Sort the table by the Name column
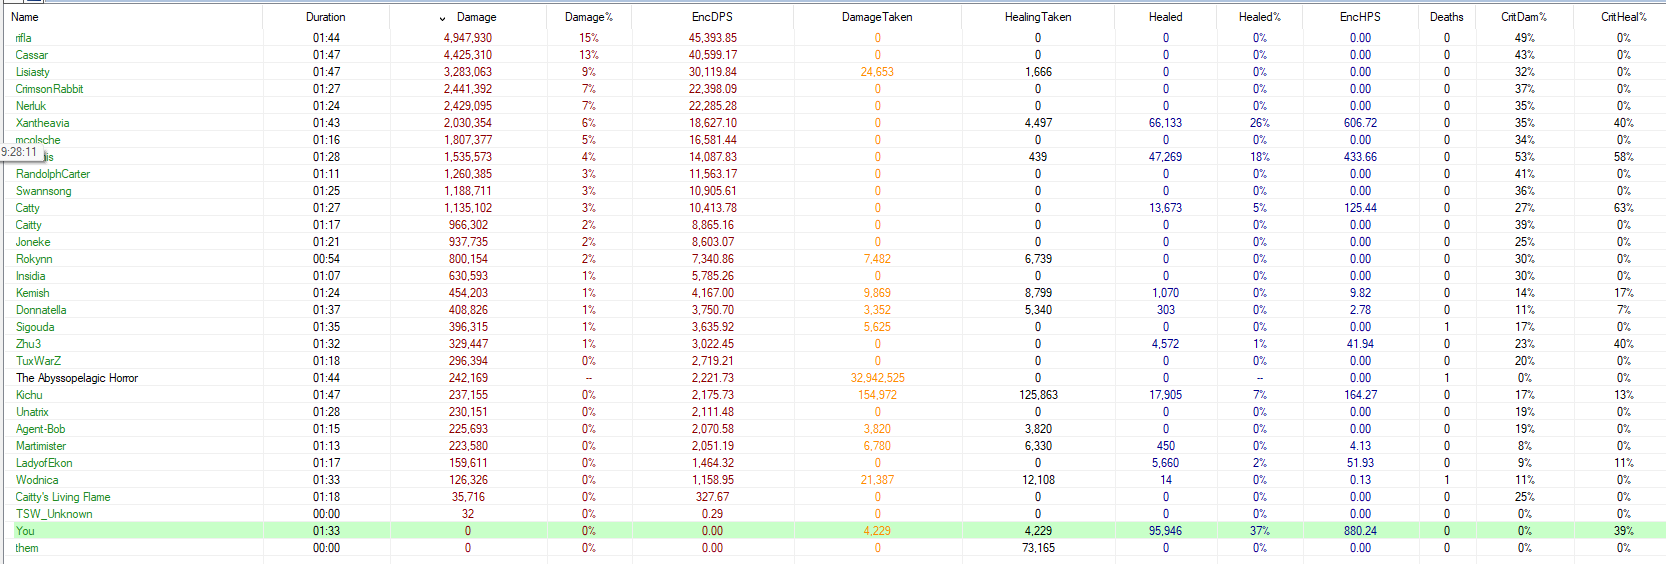 25,17
